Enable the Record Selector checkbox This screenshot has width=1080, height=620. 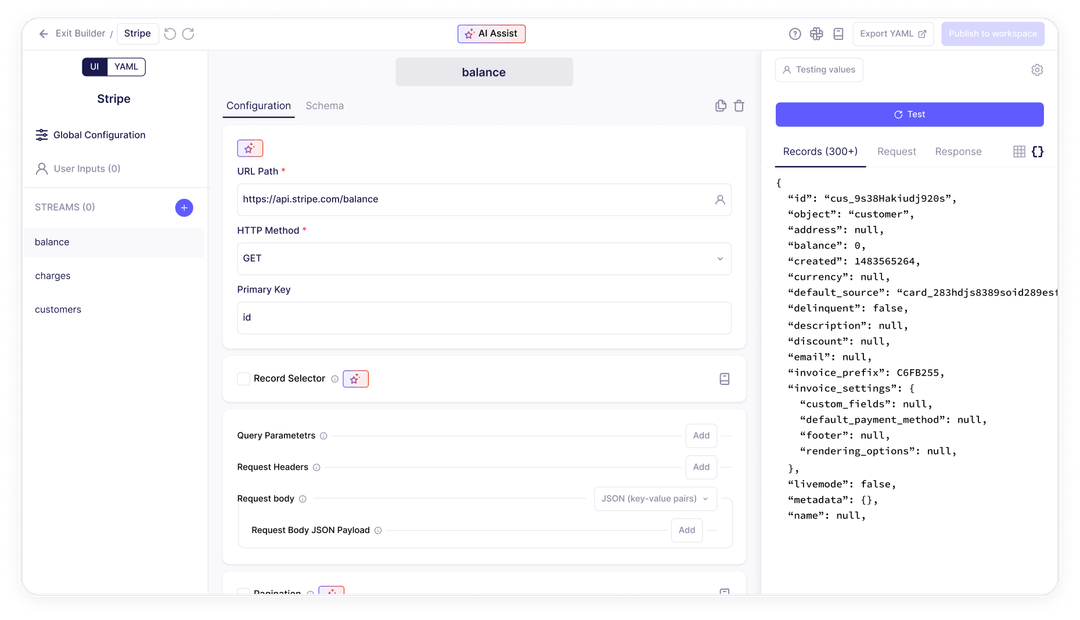tap(243, 379)
